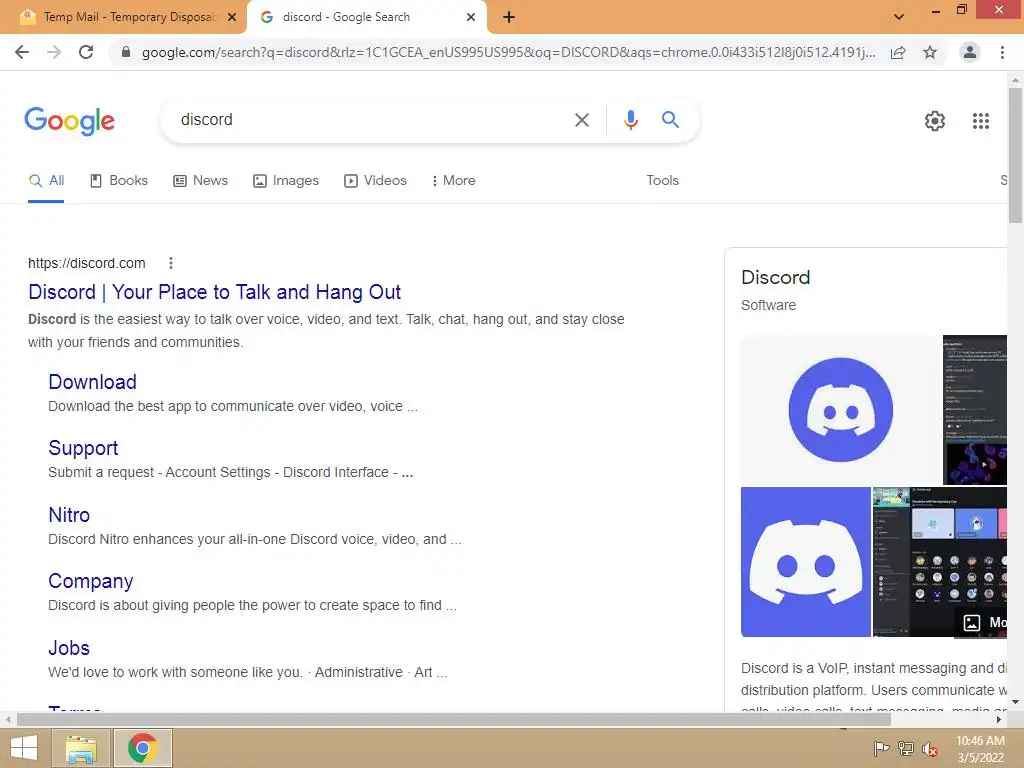
Task: Open a new tab with the plus button
Action: click(509, 18)
